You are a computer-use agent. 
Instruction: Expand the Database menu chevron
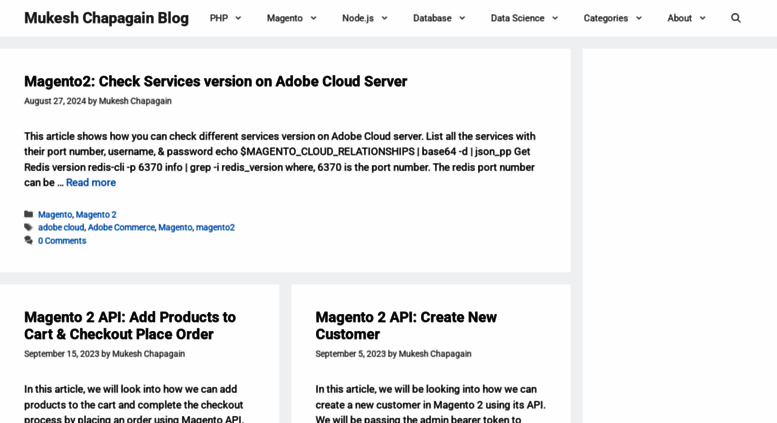tap(462, 18)
